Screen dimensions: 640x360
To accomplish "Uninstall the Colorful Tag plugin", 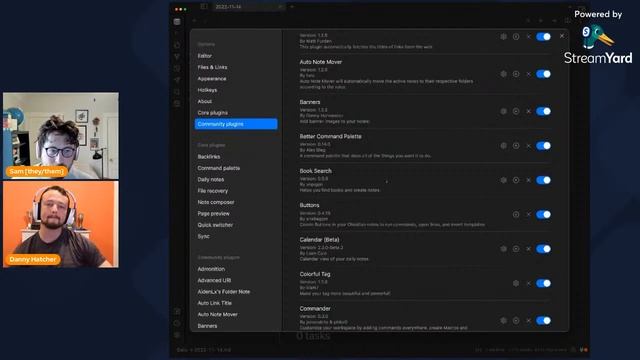I will pos(529,283).
